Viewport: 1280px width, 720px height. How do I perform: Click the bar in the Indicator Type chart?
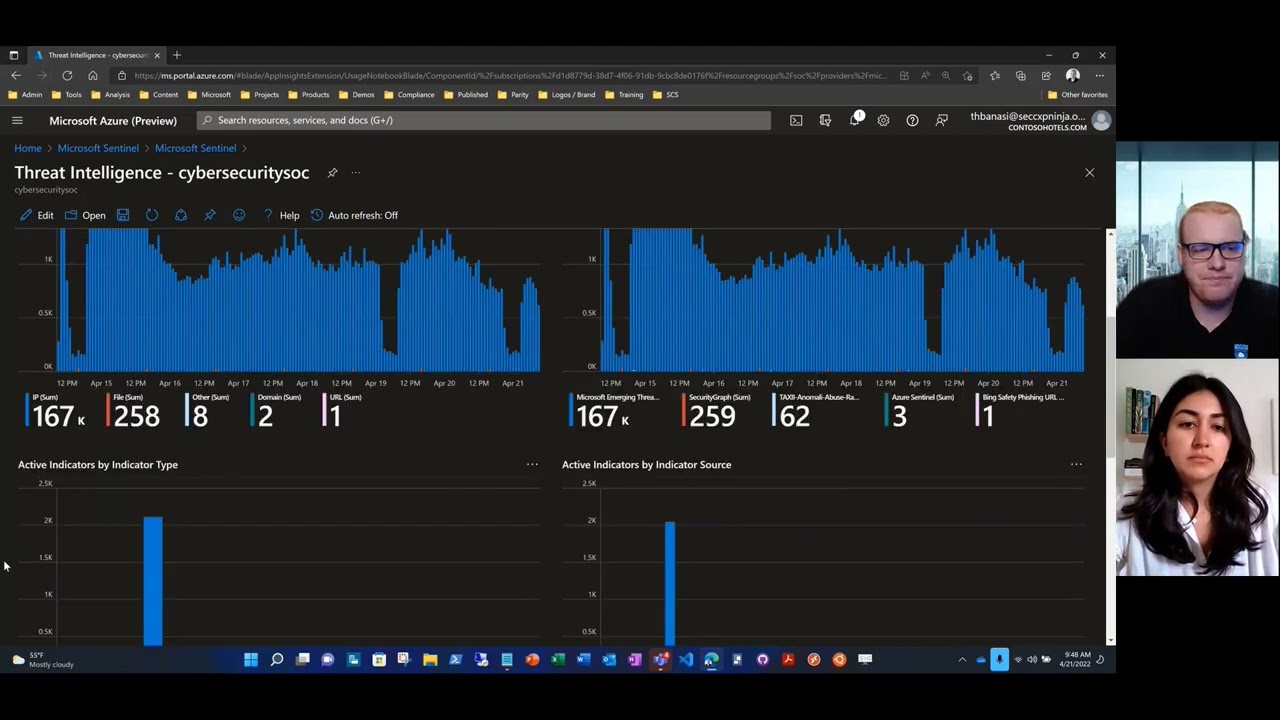tap(152, 581)
